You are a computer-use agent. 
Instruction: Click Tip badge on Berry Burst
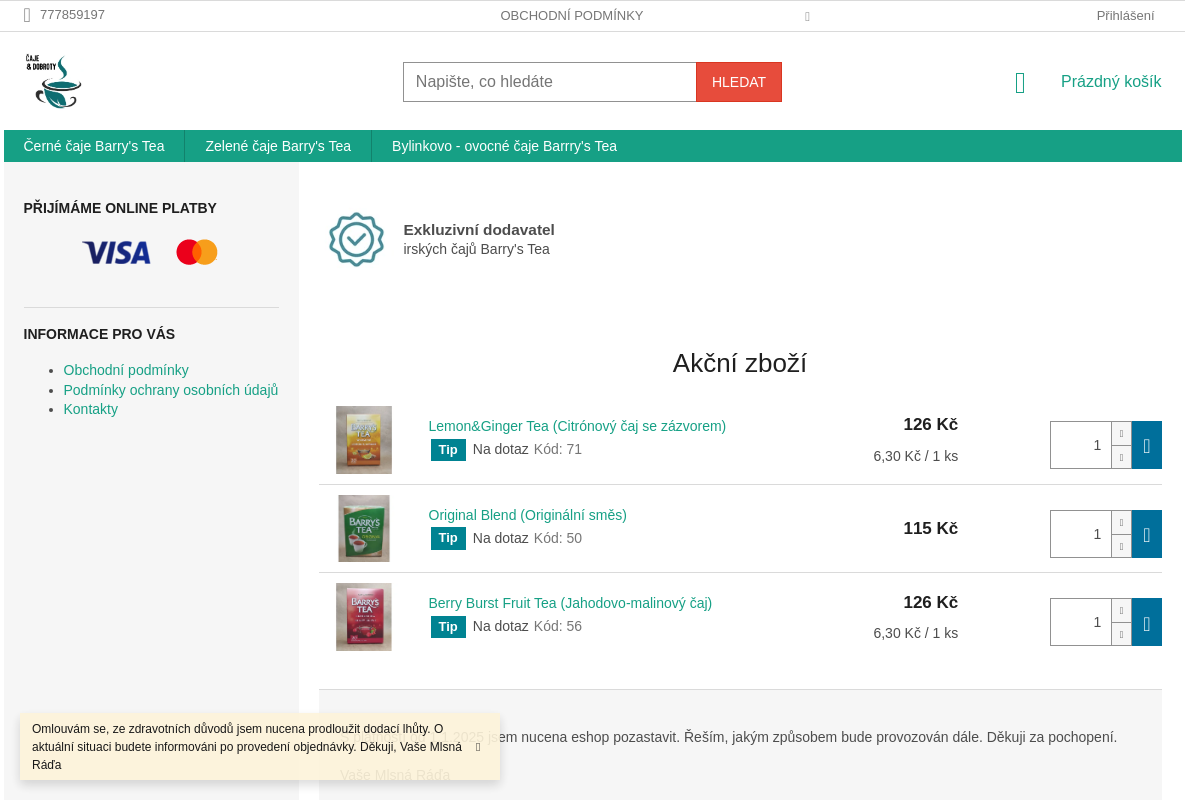448,627
